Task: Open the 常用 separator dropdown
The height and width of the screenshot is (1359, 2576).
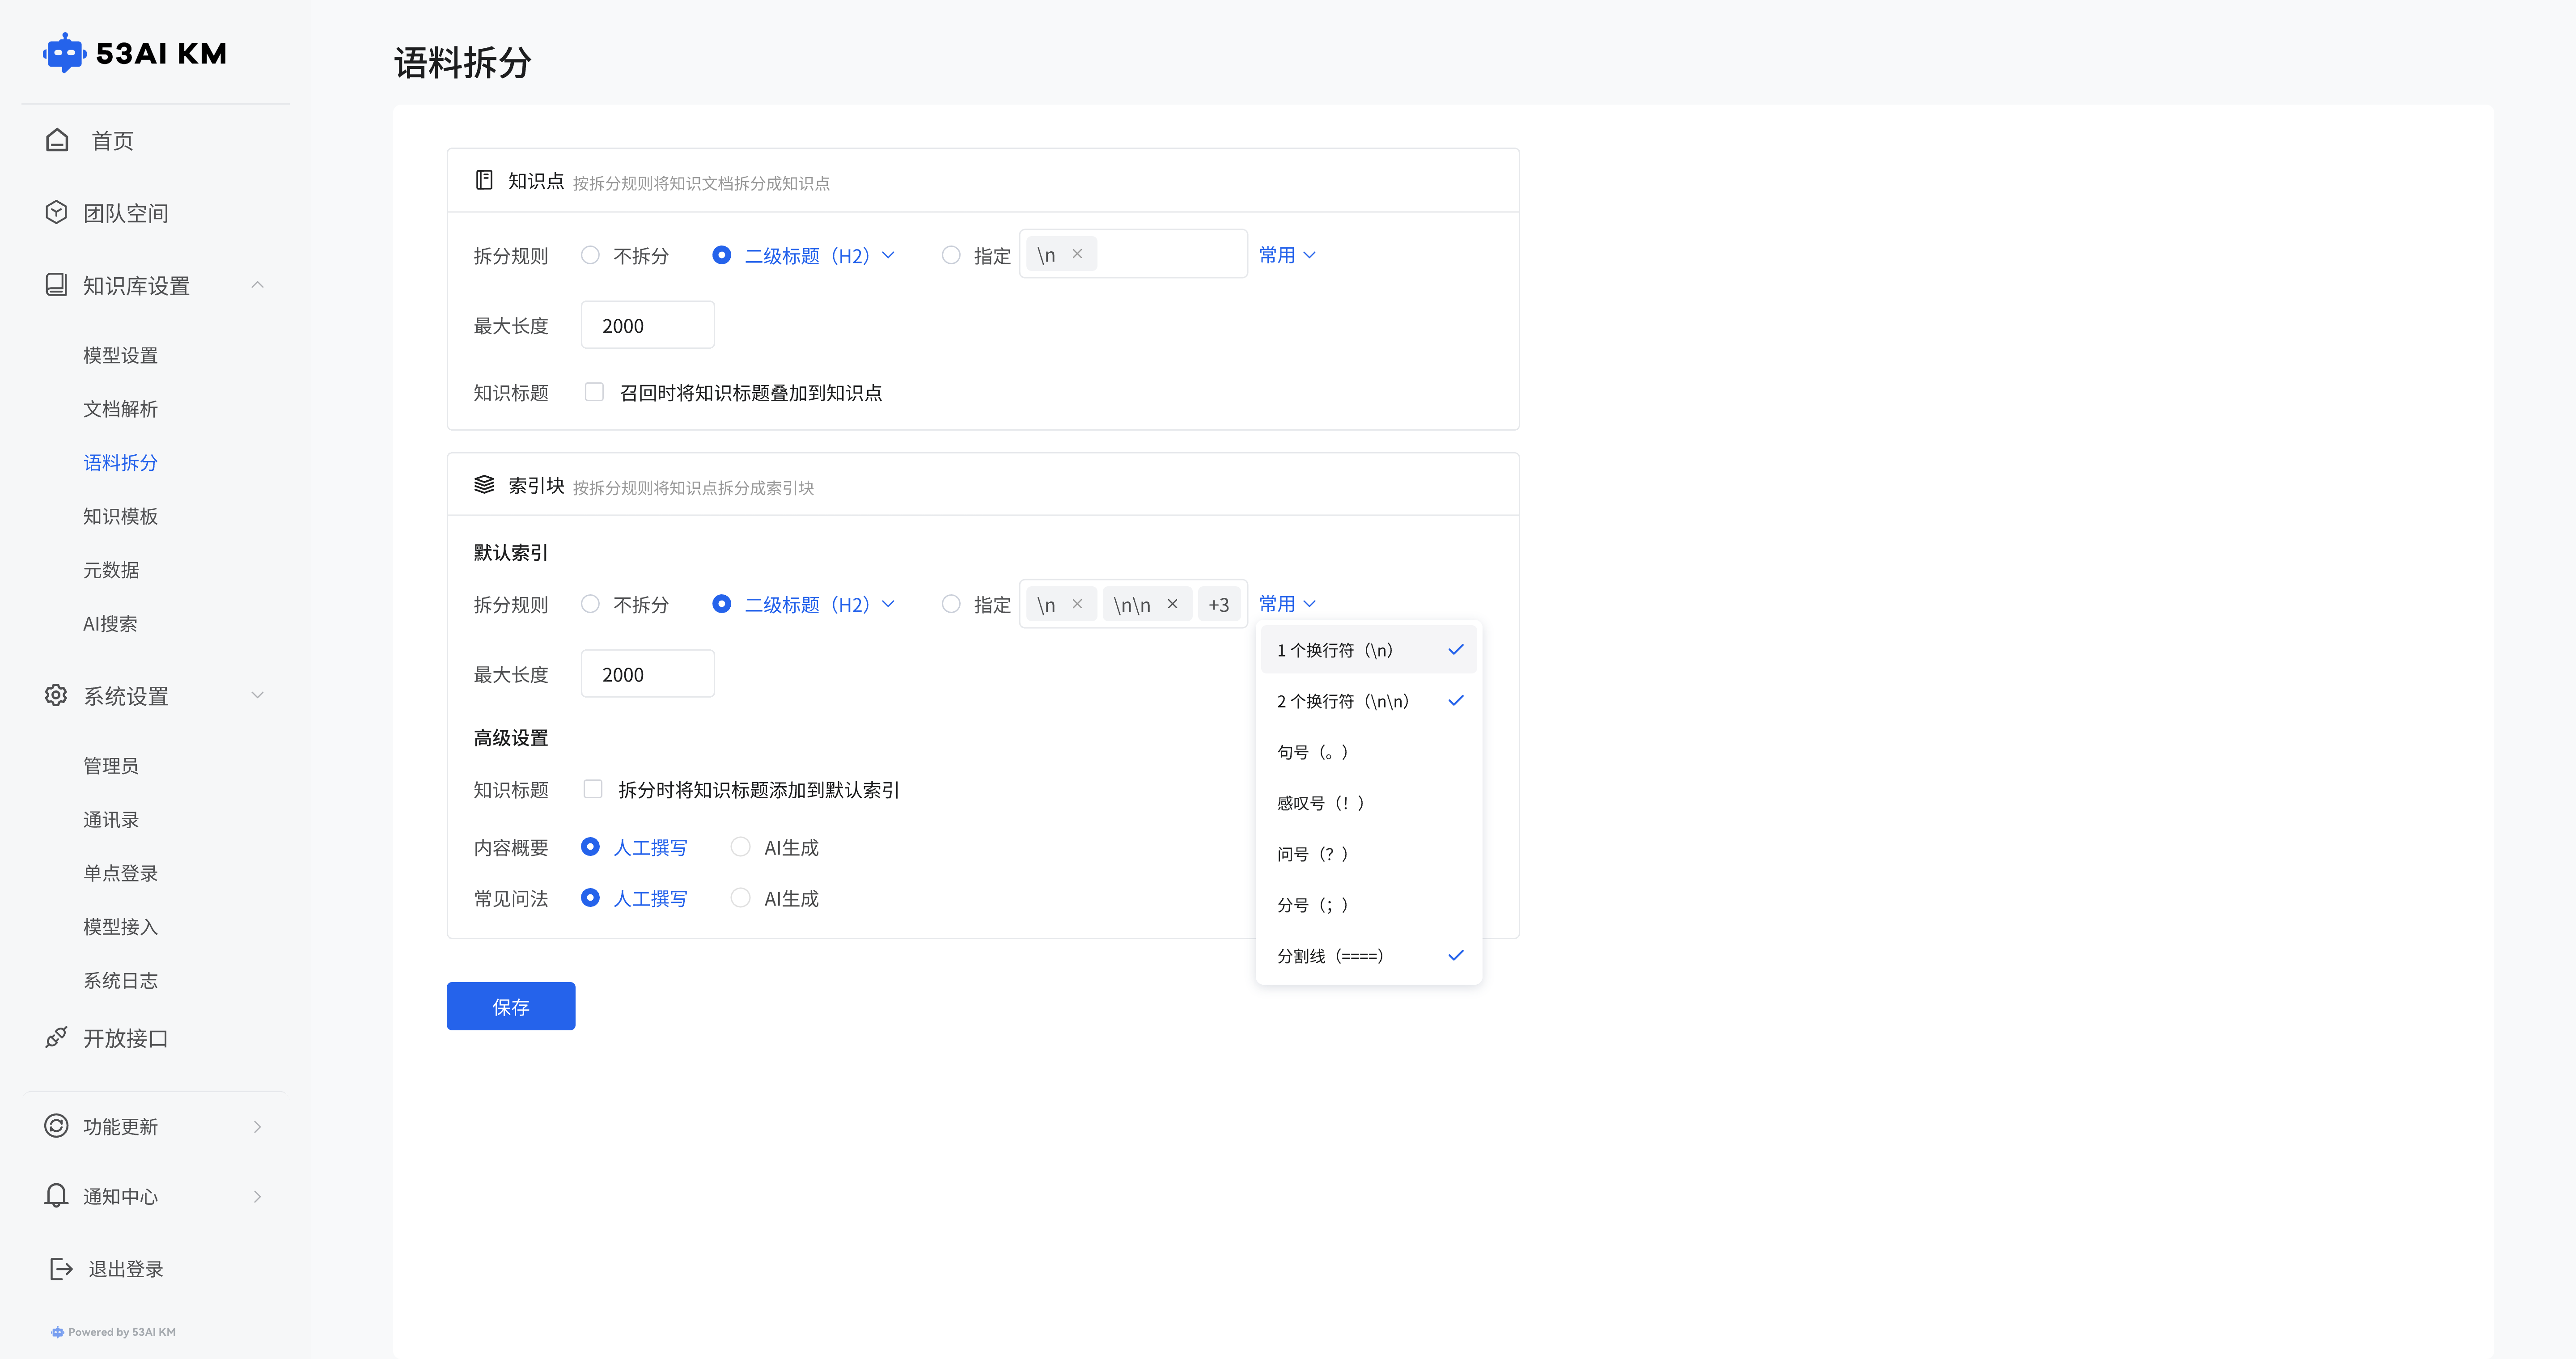Action: pyautogui.click(x=1287, y=603)
